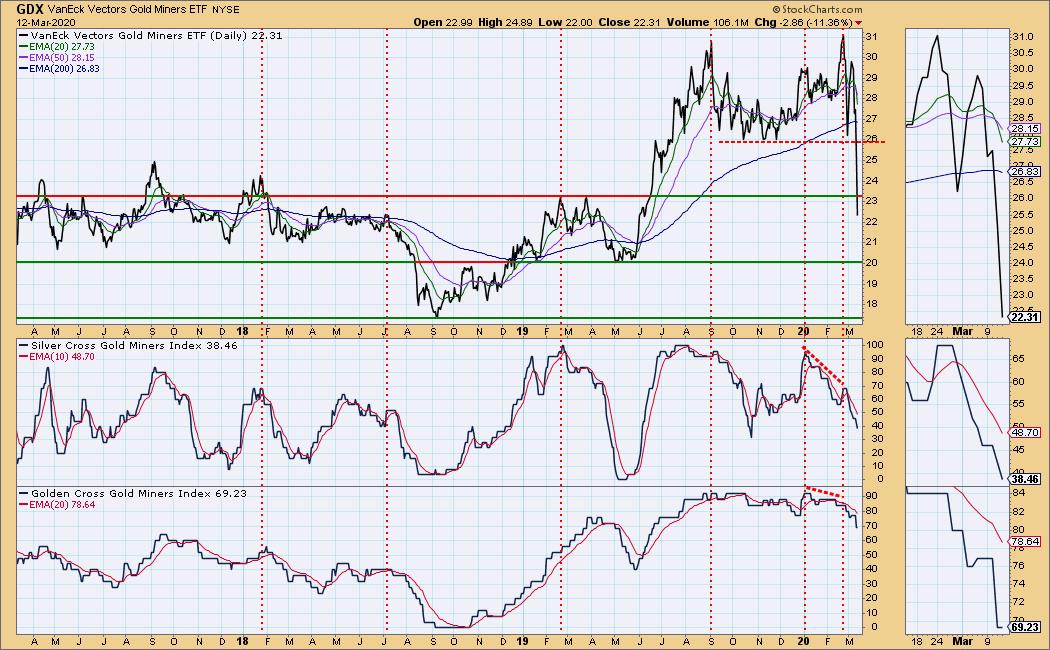The height and width of the screenshot is (650, 1050).
Task: Click the High 24.89 value
Action: point(505,22)
